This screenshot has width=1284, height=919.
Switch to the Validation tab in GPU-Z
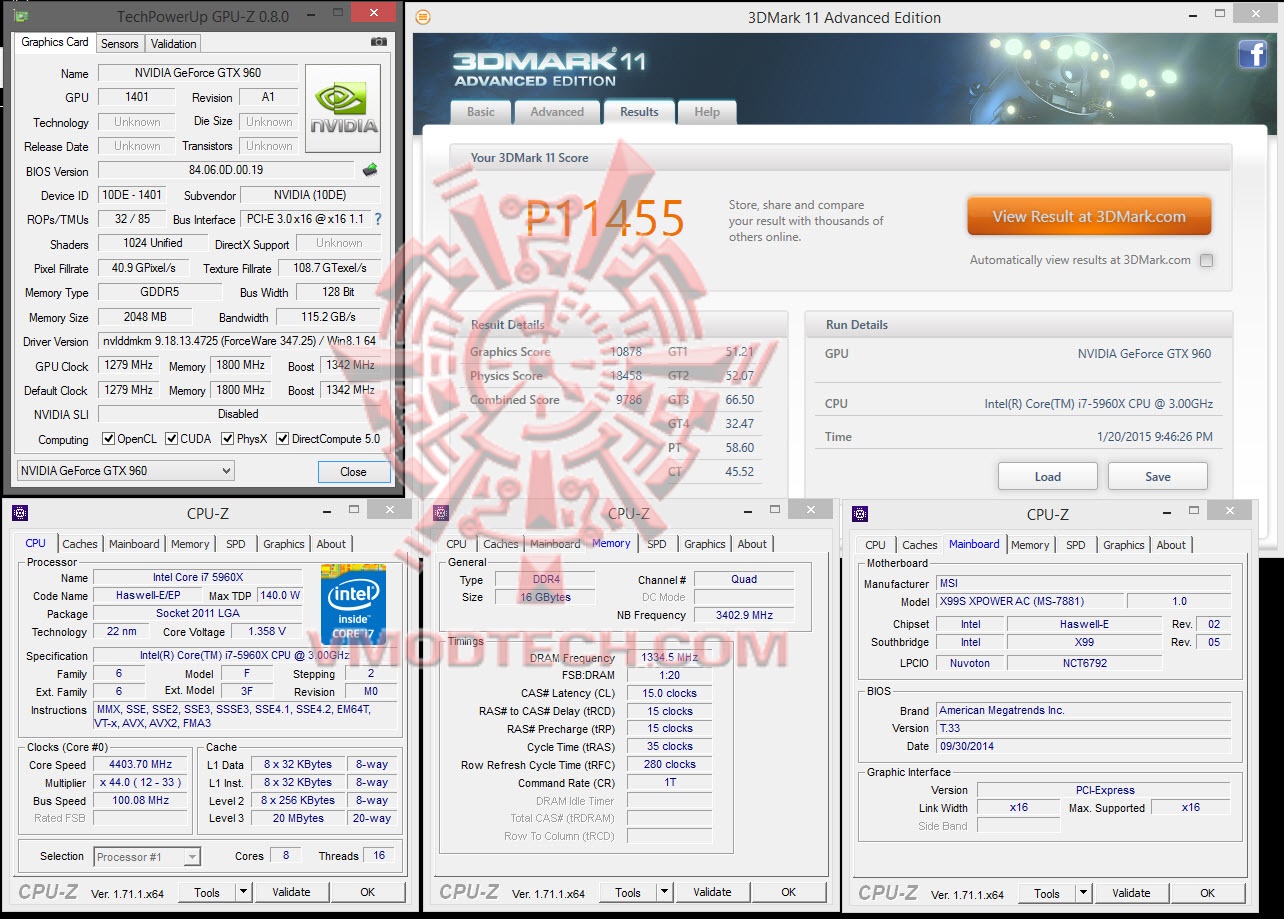point(174,44)
